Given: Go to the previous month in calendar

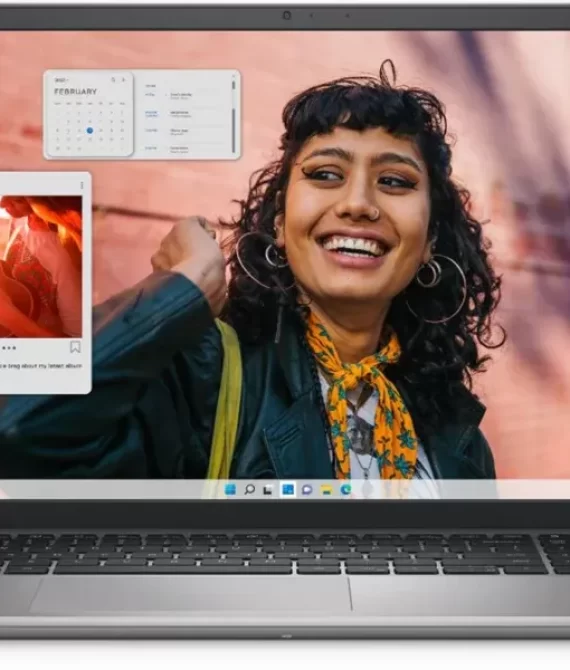Looking at the screenshot, I should (x=114, y=80).
